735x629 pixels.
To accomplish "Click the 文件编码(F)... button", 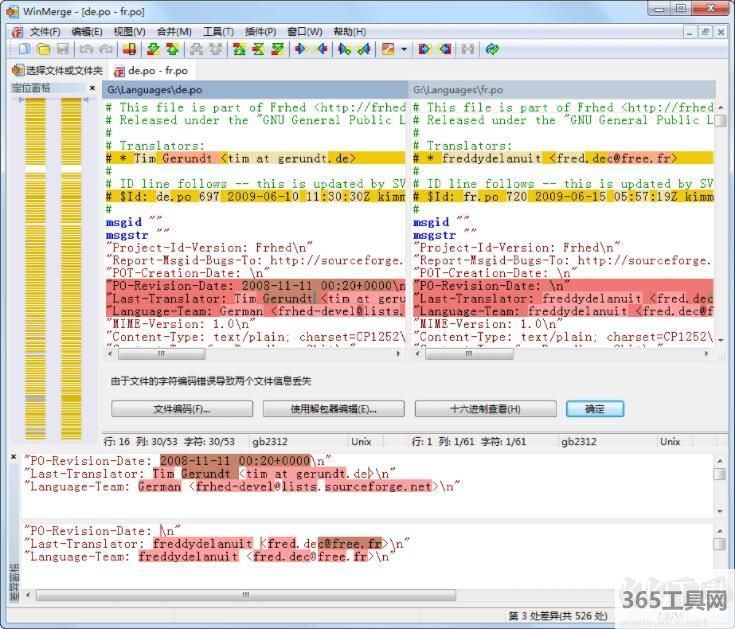I will tap(181, 408).
